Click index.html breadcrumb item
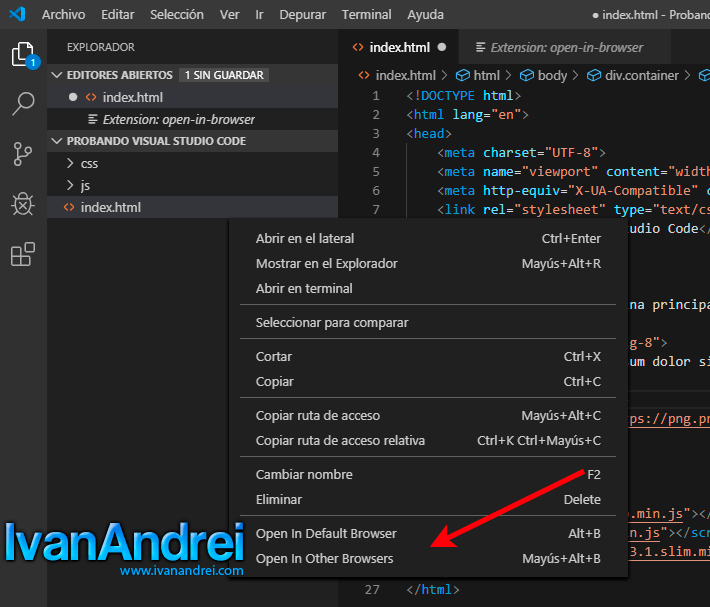This screenshot has height=607, width=710. click(x=405, y=75)
